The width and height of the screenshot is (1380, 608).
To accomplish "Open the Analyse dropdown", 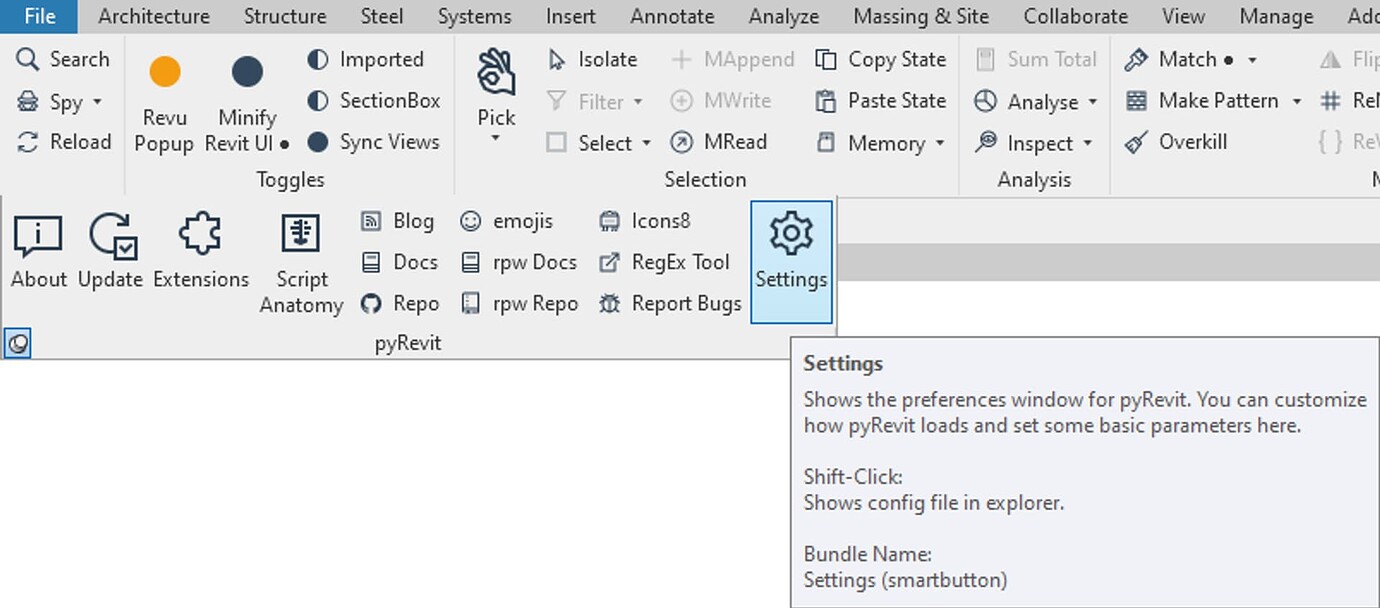I will click(x=1036, y=101).
